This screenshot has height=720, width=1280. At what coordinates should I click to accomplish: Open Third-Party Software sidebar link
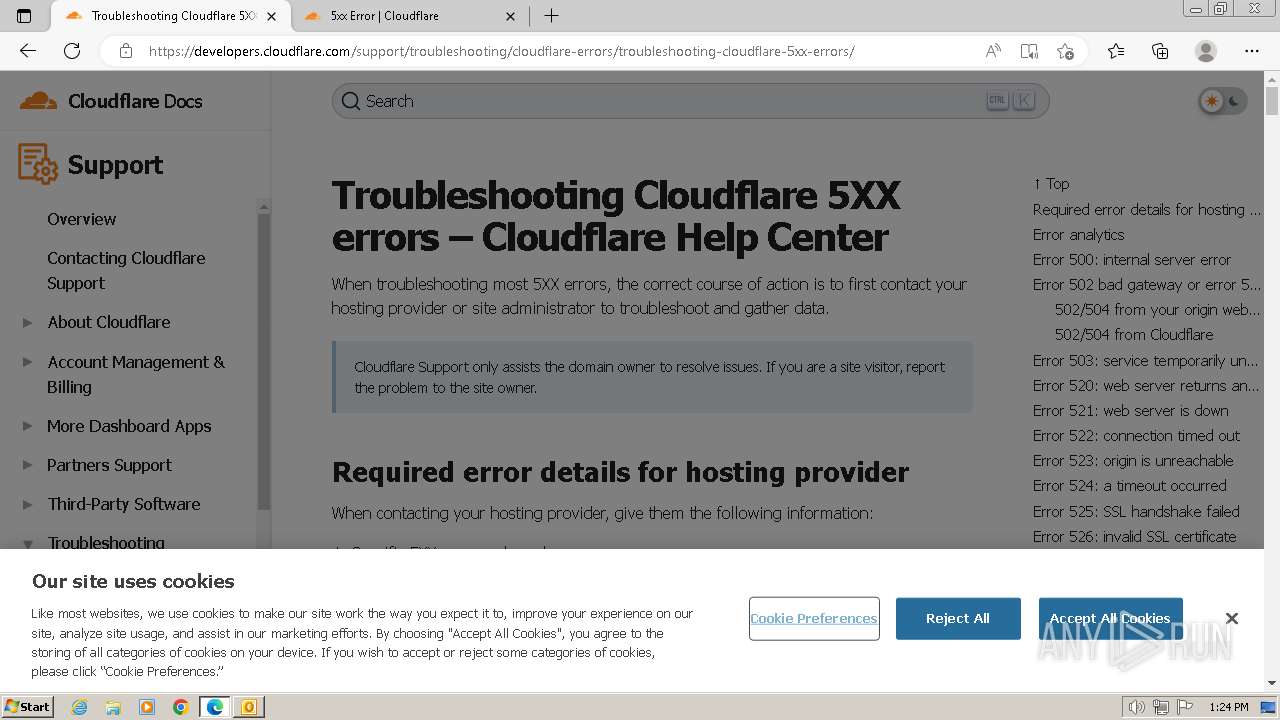124,504
